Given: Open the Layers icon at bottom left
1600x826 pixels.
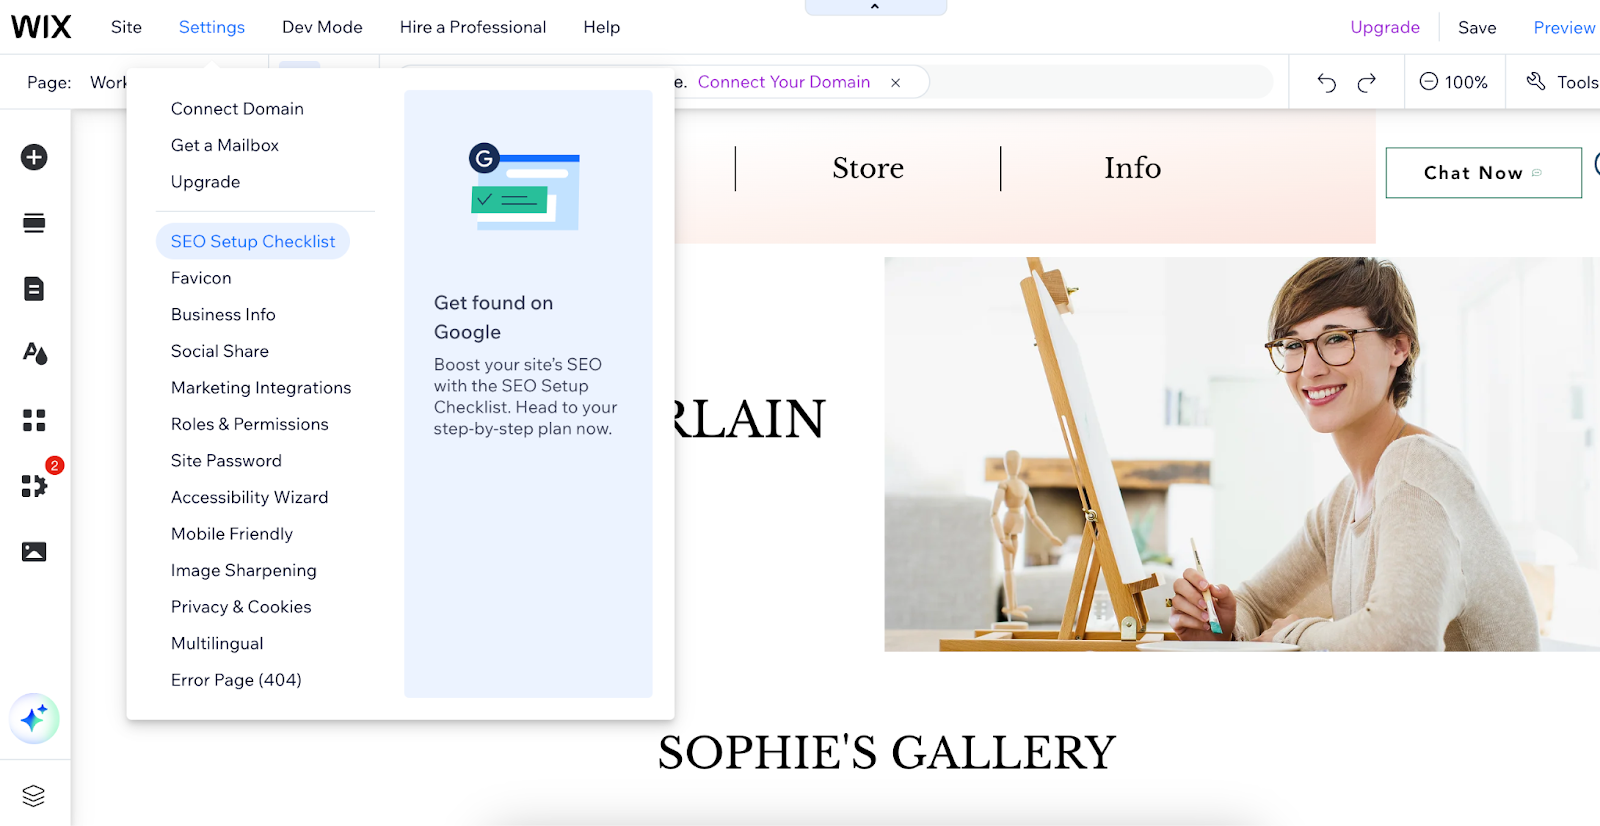Looking at the screenshot, I should (34, 796).
